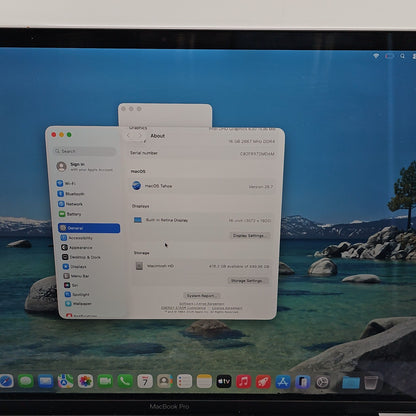The image size is (416, 416).
Task: Open Network settings pane
Action: [x=70, y=204]
